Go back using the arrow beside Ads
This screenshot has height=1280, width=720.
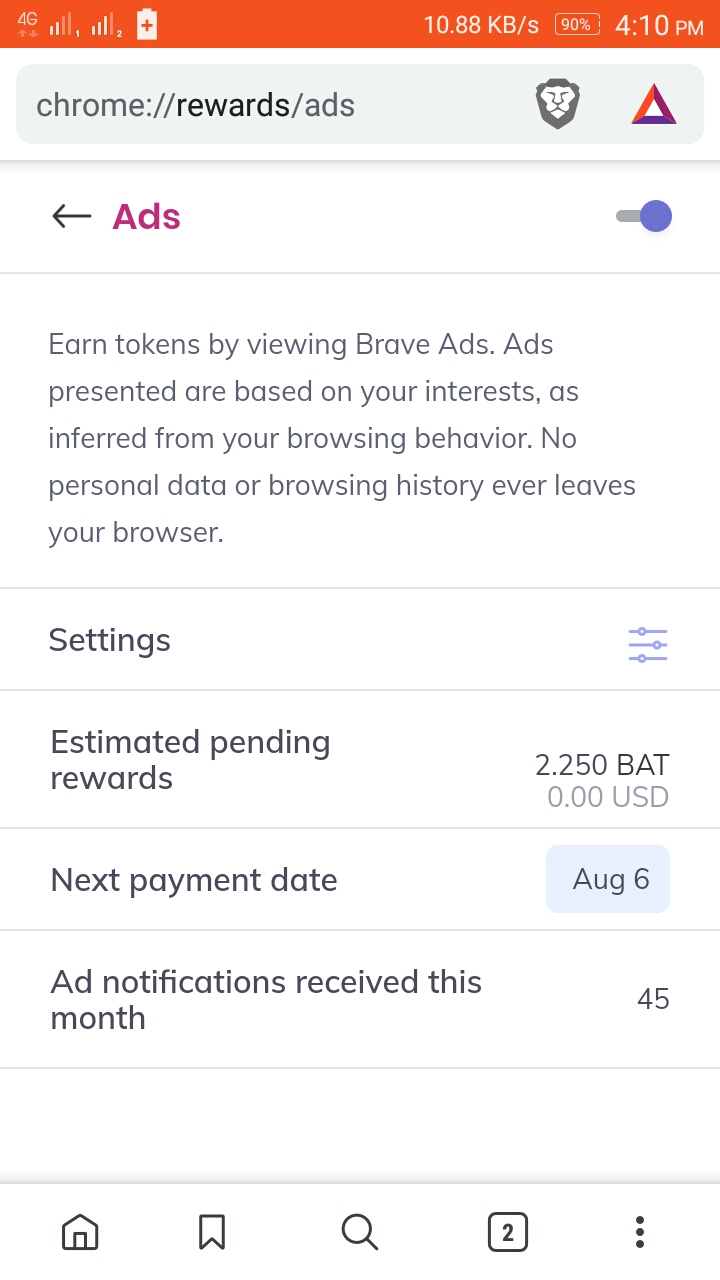click(72, 216)
